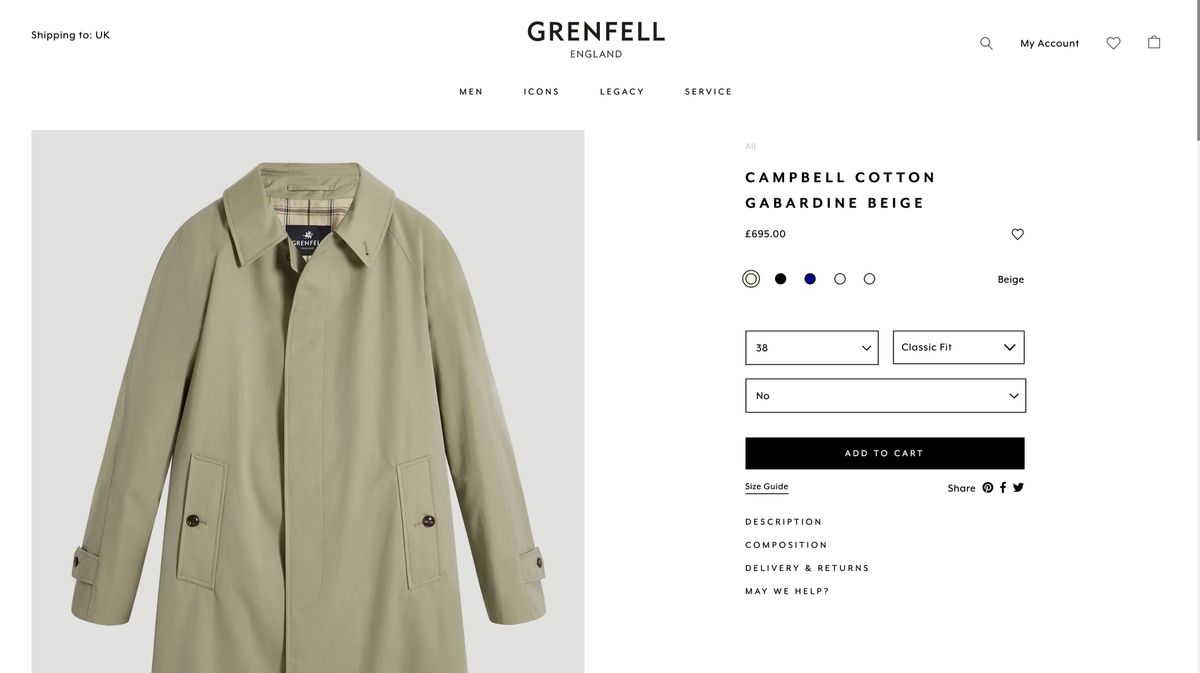
Task: Open the LEGACY menu
Action: click(x=622, y=92)
